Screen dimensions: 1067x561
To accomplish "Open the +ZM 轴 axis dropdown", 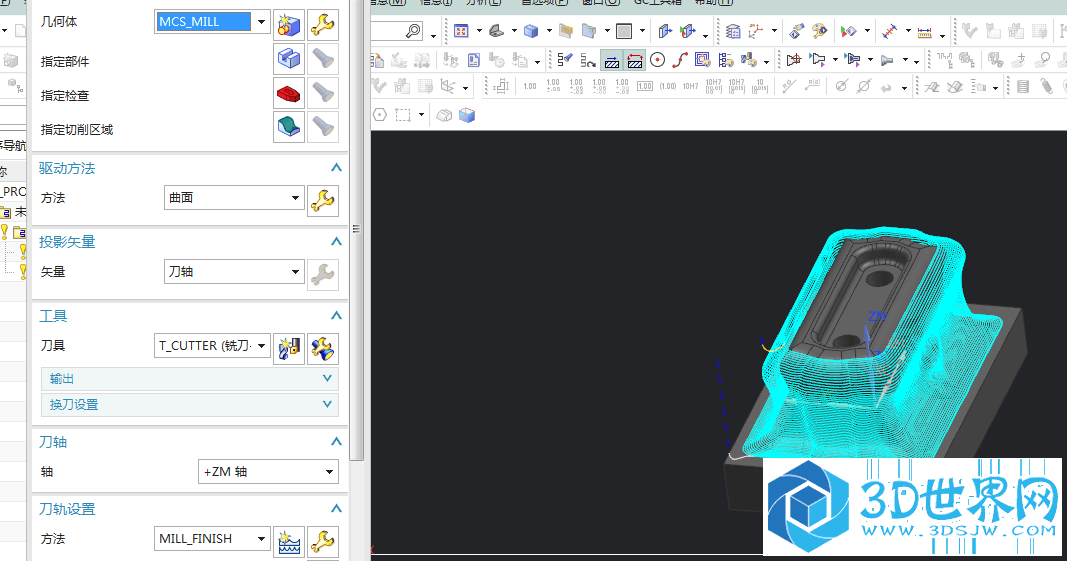I will pyautogui.click(x=329, y=471).
